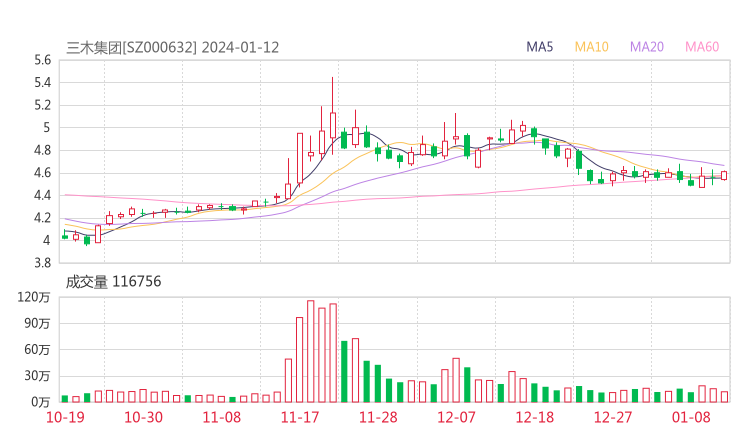The image size is (740, 440).
Task: Click the 4.4 price axis label
Action: [42, 195]
